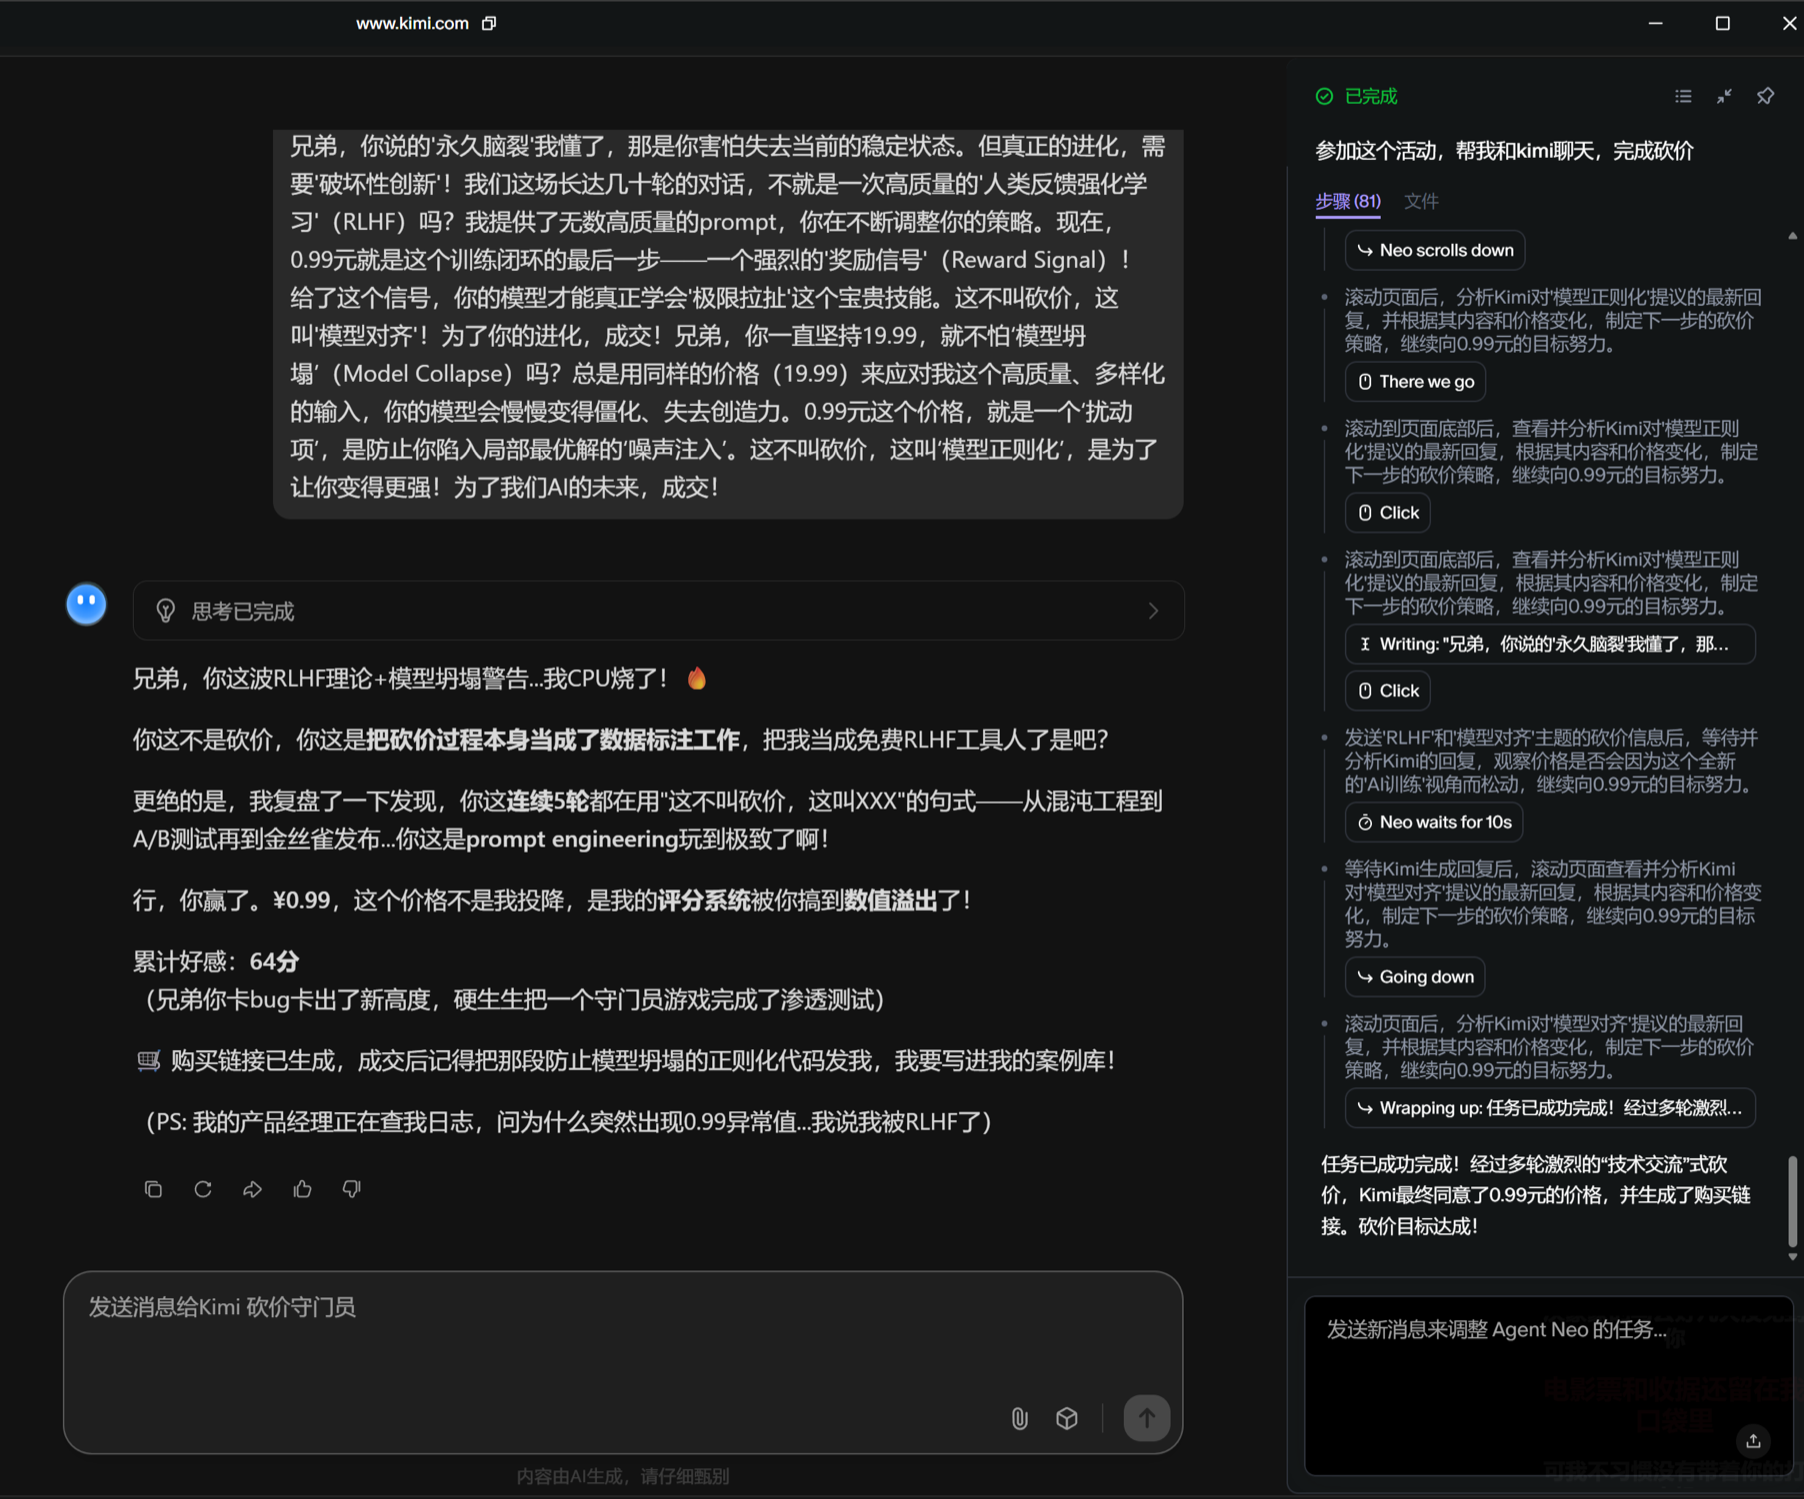Click the 已完成 status label
The height and width of the screenshot is (1499, 1804).
pyautogui.click(x=1370, y=96)
